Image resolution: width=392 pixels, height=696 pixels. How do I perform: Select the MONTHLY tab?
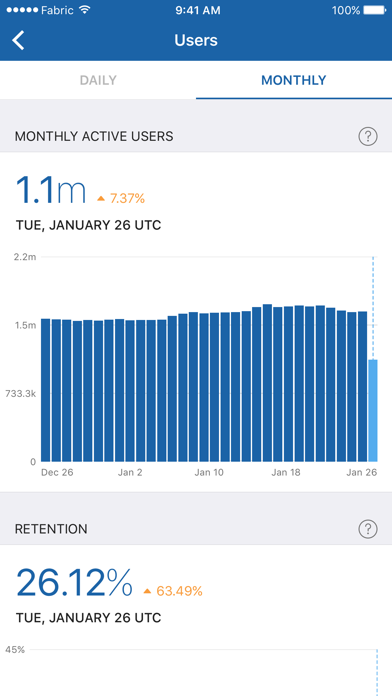pos(294,80)
